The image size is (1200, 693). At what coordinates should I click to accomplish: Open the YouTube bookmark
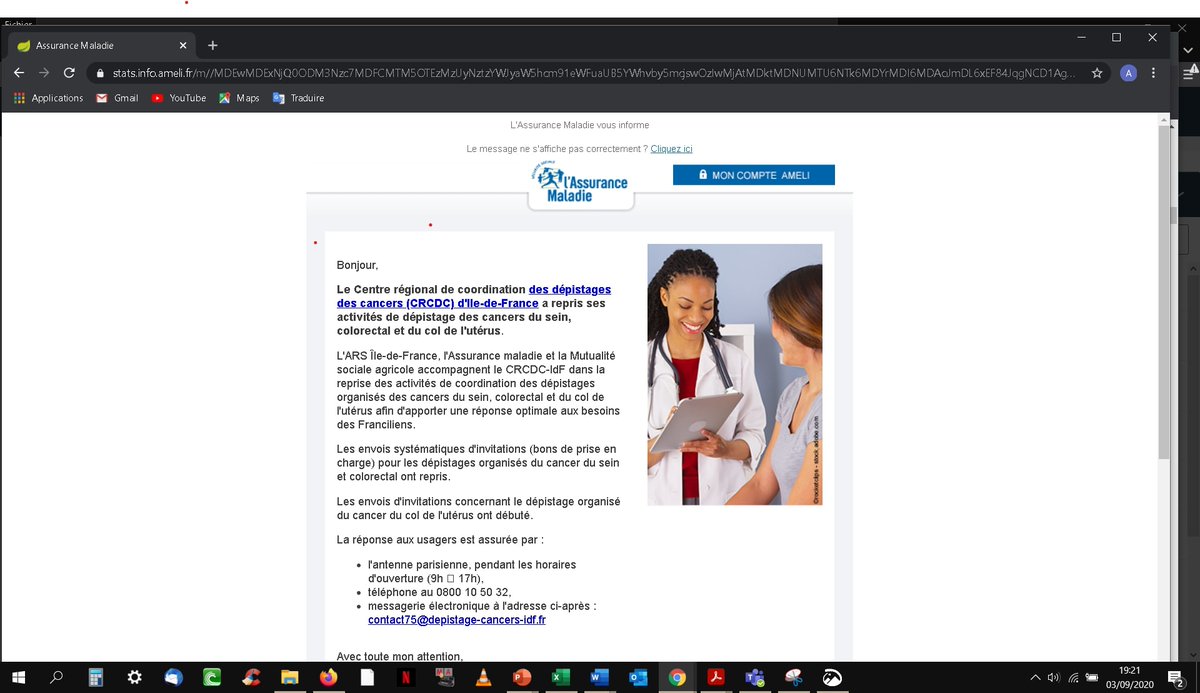[179, 98]
